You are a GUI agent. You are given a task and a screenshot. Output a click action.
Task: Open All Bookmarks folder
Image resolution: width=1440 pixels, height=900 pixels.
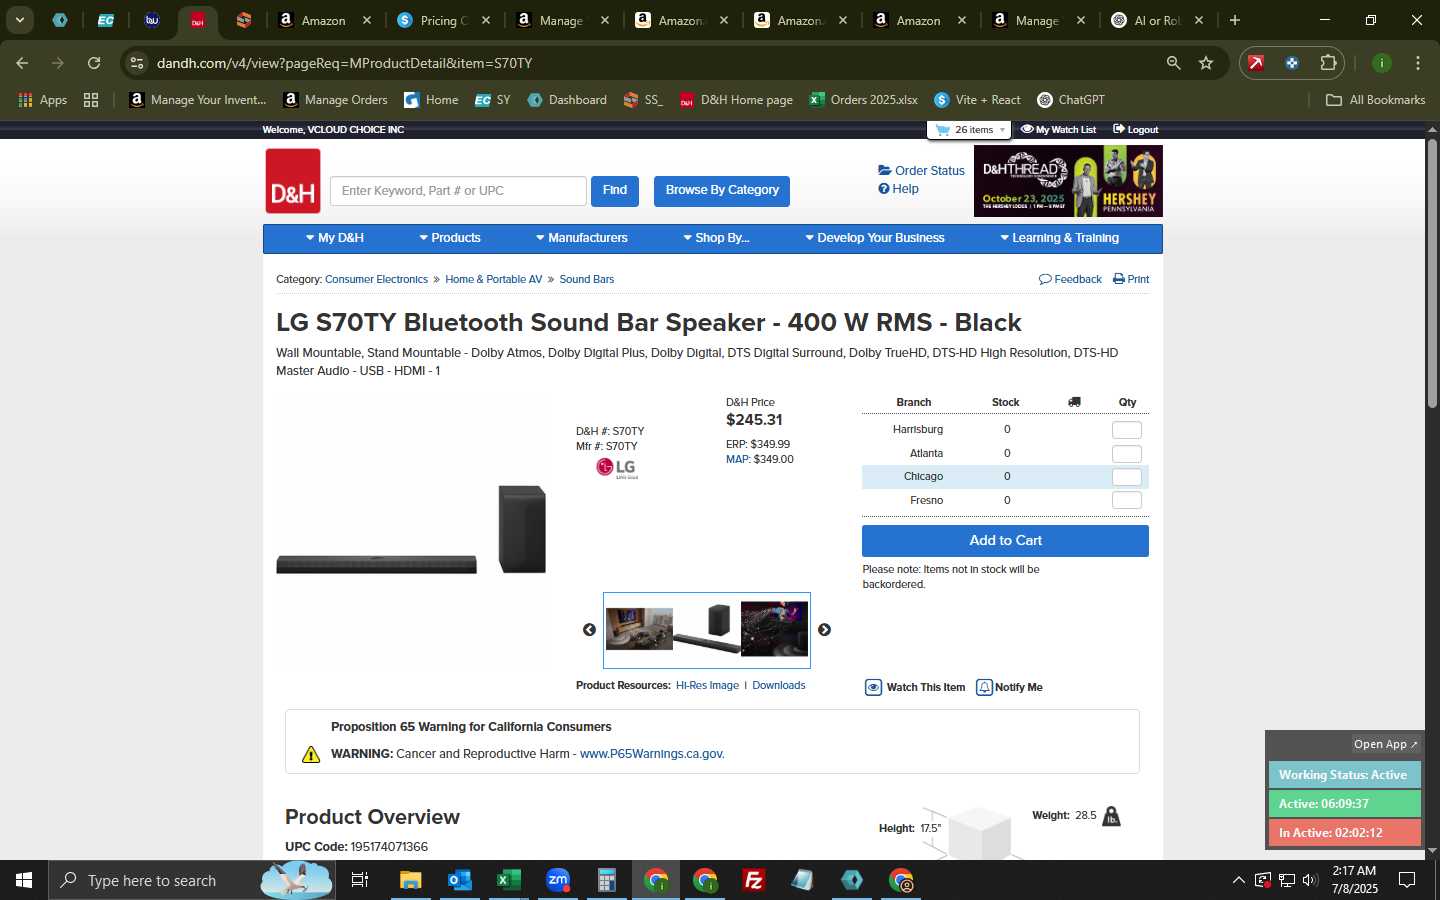coord(1375,100)
